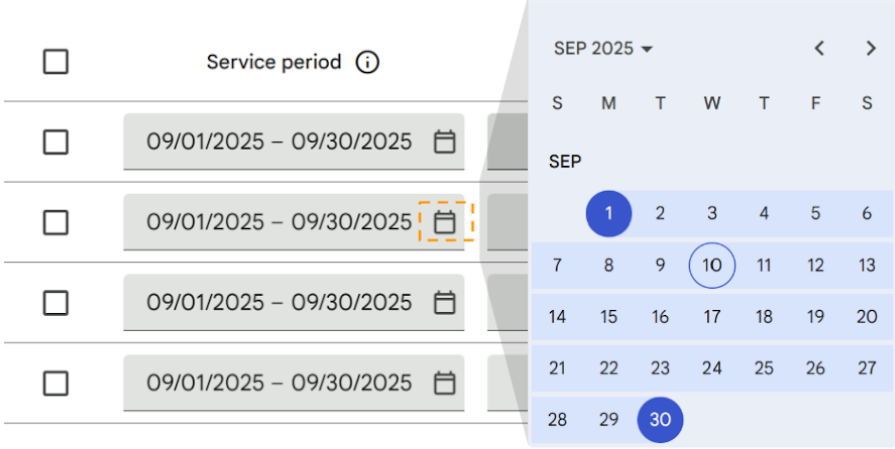Click the third row date range field
This screenshot has width=895, height=449.
tap(294, 302)
